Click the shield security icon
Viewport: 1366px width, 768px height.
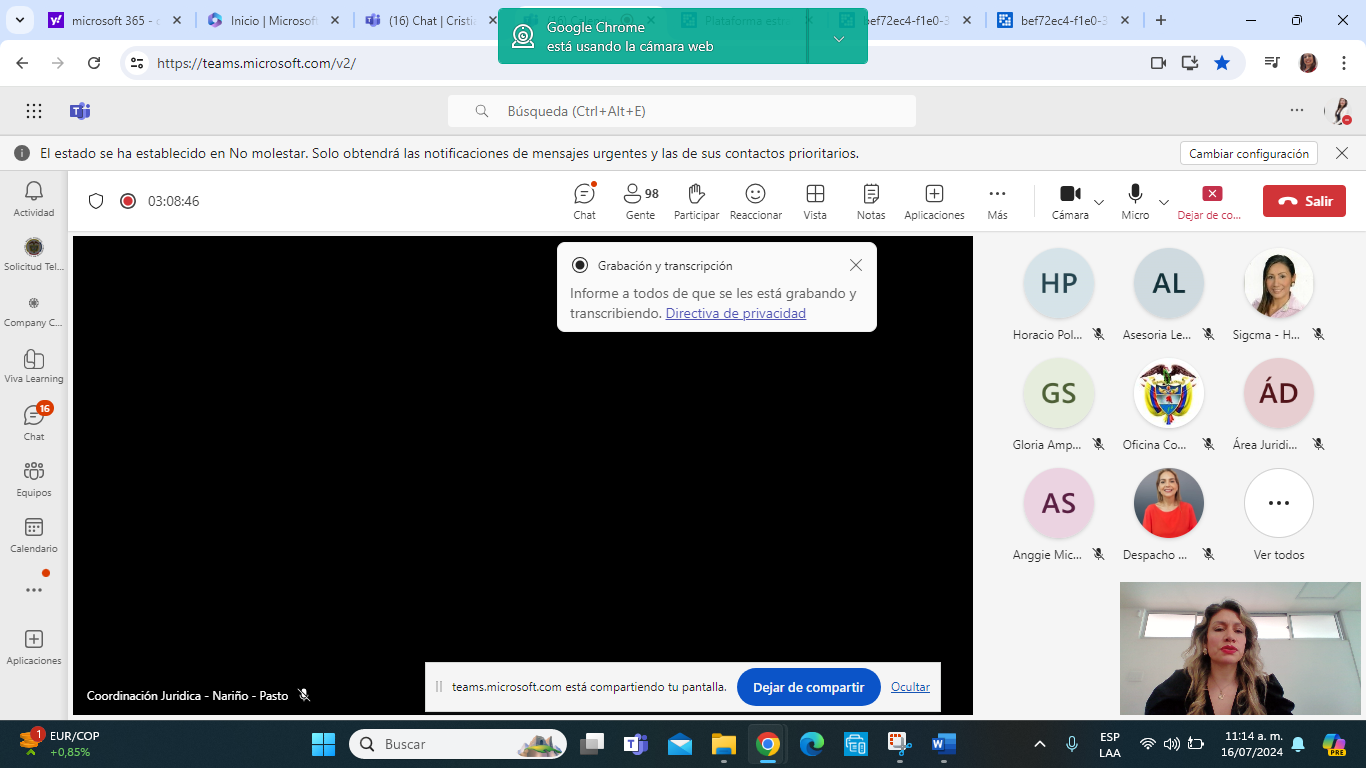pos(96,201)
